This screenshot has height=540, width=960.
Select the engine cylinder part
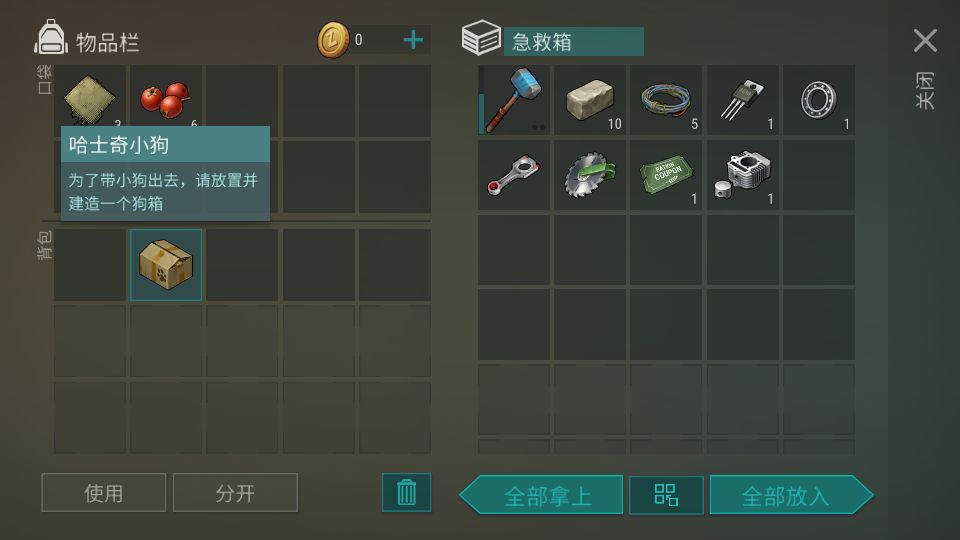click(x=743, y=175)
